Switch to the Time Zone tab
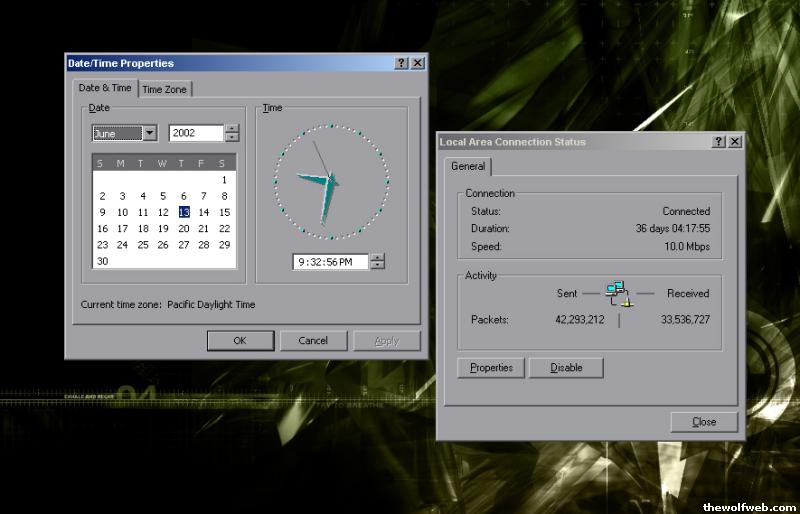Viewport: 800px width, 514px height. coord(164,89)
